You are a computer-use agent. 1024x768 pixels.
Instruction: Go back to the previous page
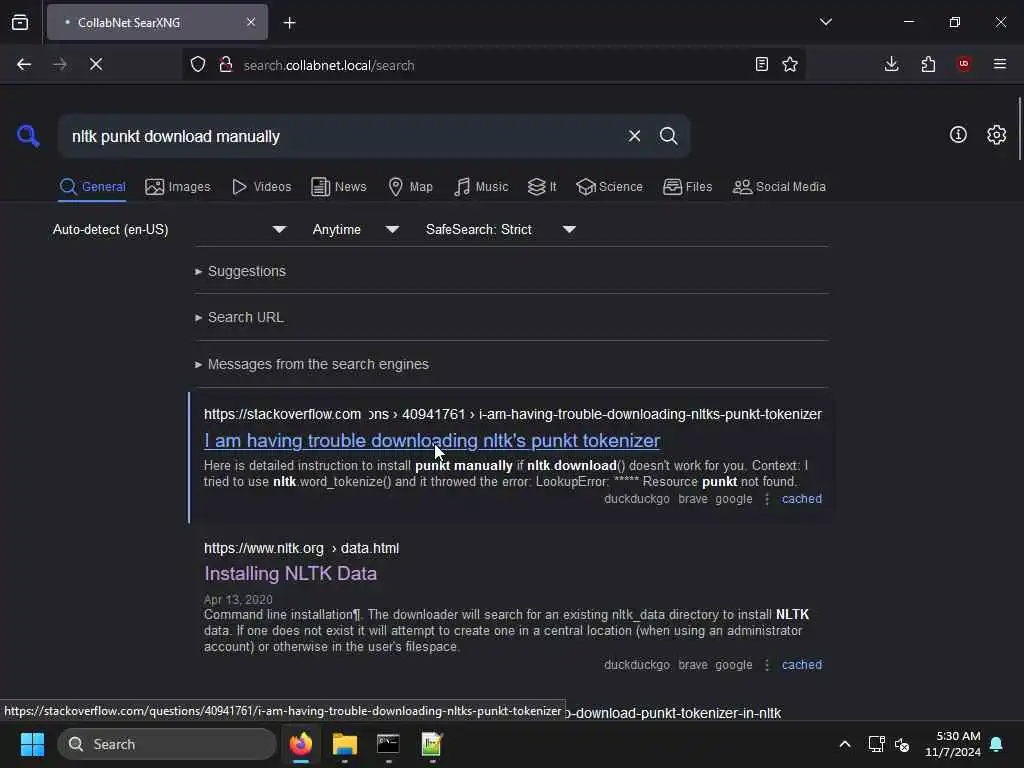click(24, 65)
